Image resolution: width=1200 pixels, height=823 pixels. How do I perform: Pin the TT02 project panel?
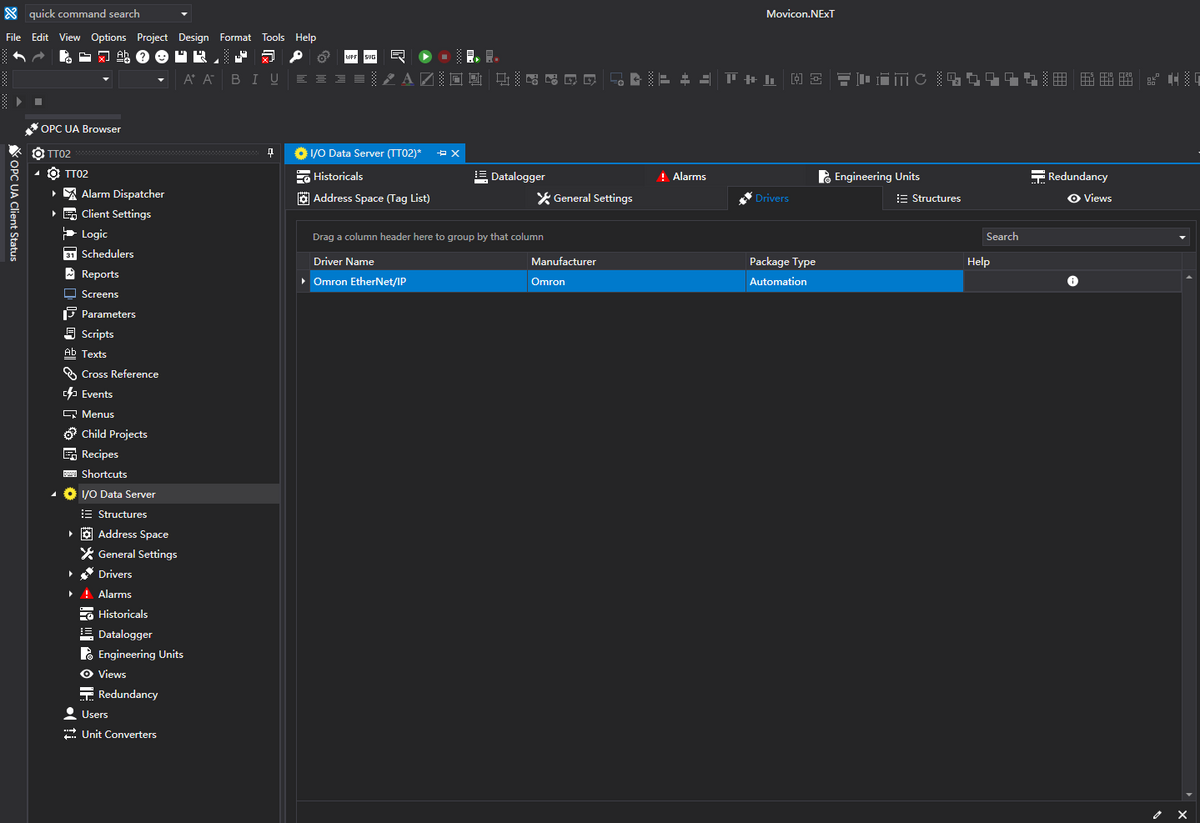(270, 153)
